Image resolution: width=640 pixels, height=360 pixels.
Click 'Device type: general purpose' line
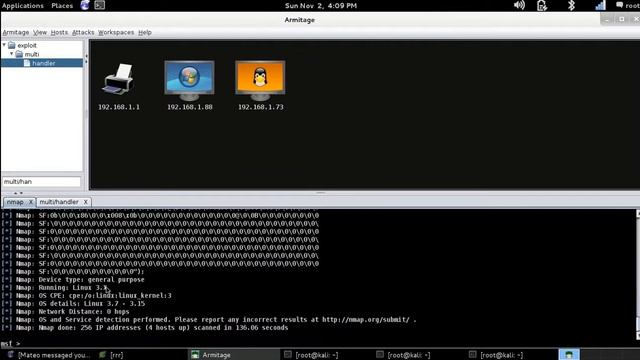pyautogui.click(x=91, y=280)
